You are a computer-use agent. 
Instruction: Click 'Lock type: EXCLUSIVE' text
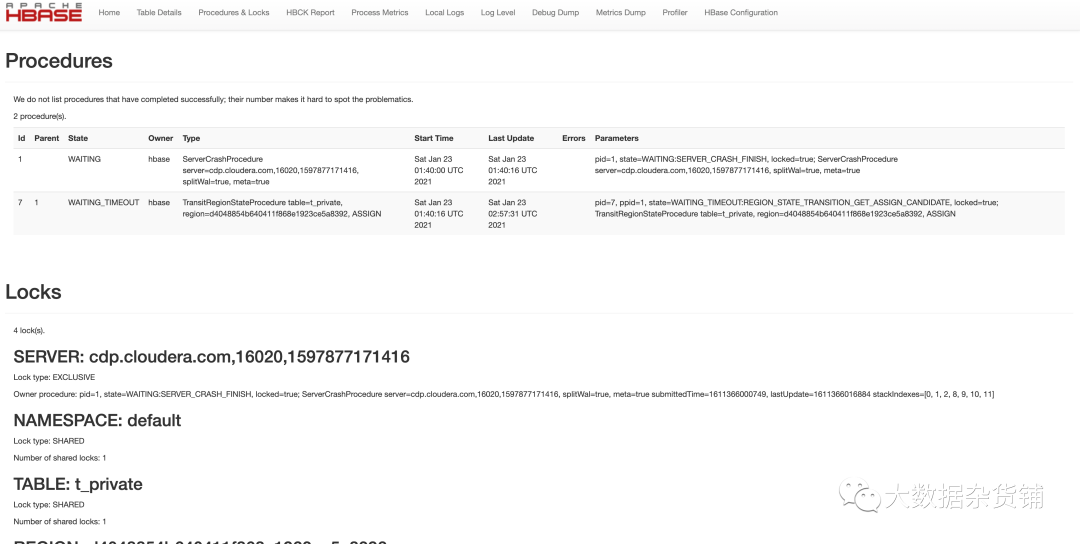coord(54,377)
